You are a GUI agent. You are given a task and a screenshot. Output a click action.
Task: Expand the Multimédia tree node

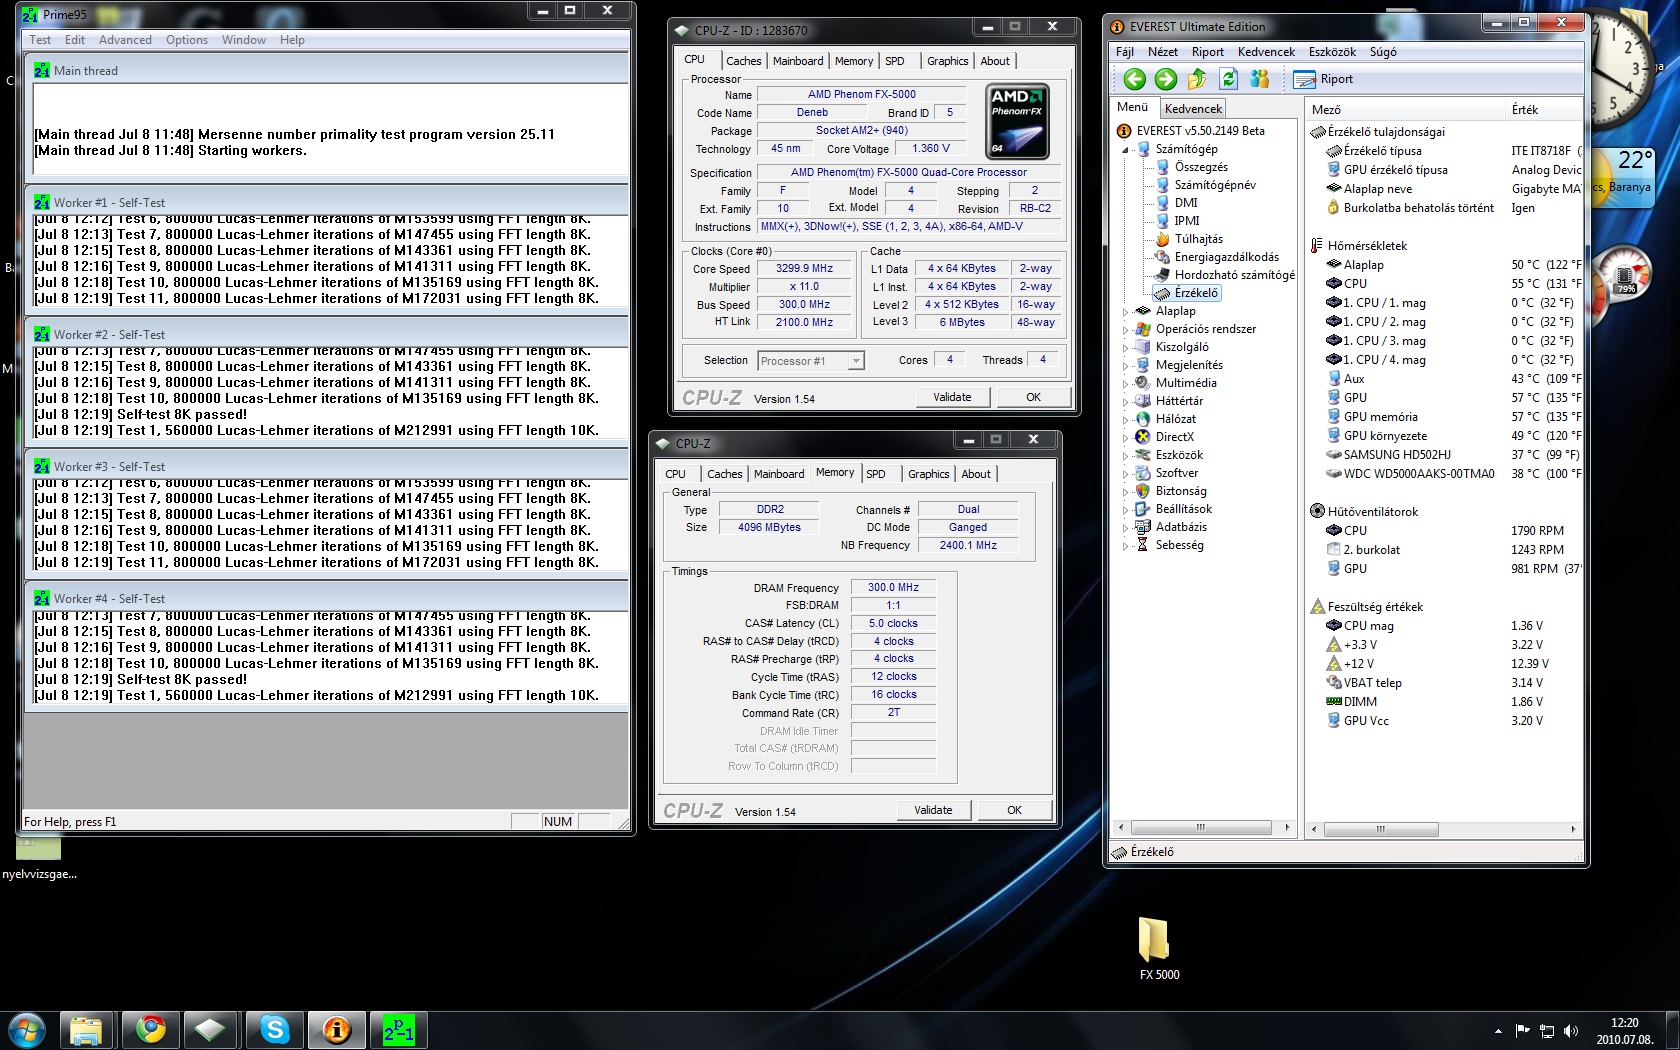(1125, 384)
